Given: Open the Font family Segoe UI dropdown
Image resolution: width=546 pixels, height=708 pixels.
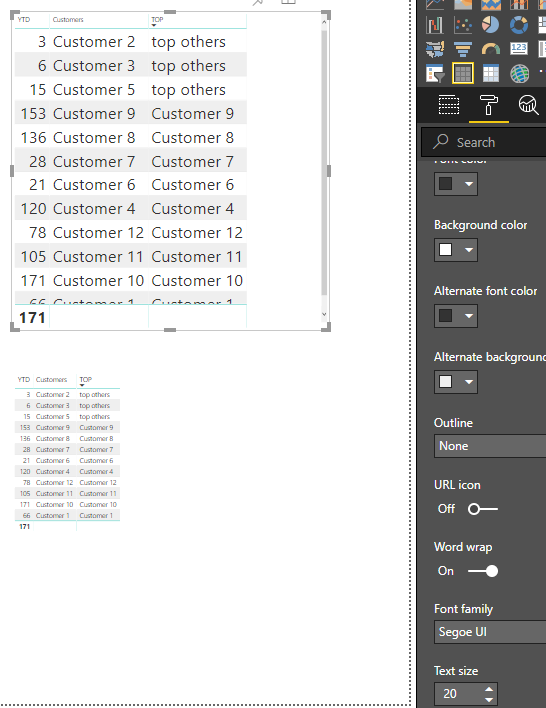Looking at the screenshot, I should tap(490, 632).
